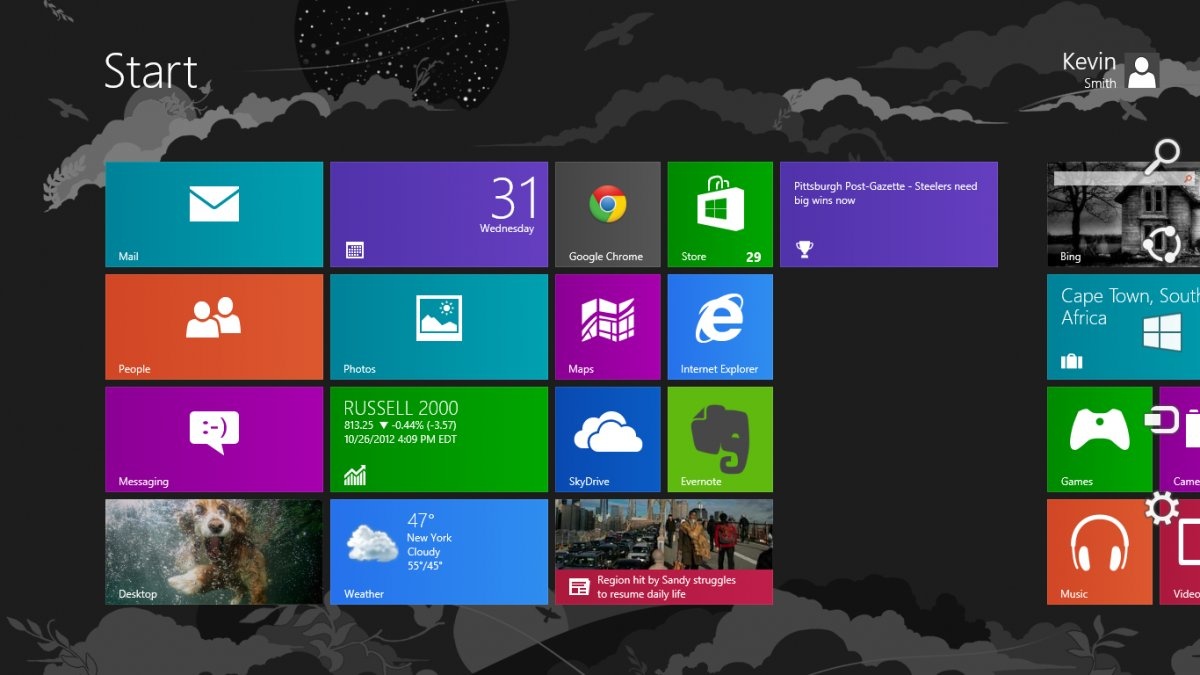Open the Video app
The image size is (1200, 675).
(1180, 551)
